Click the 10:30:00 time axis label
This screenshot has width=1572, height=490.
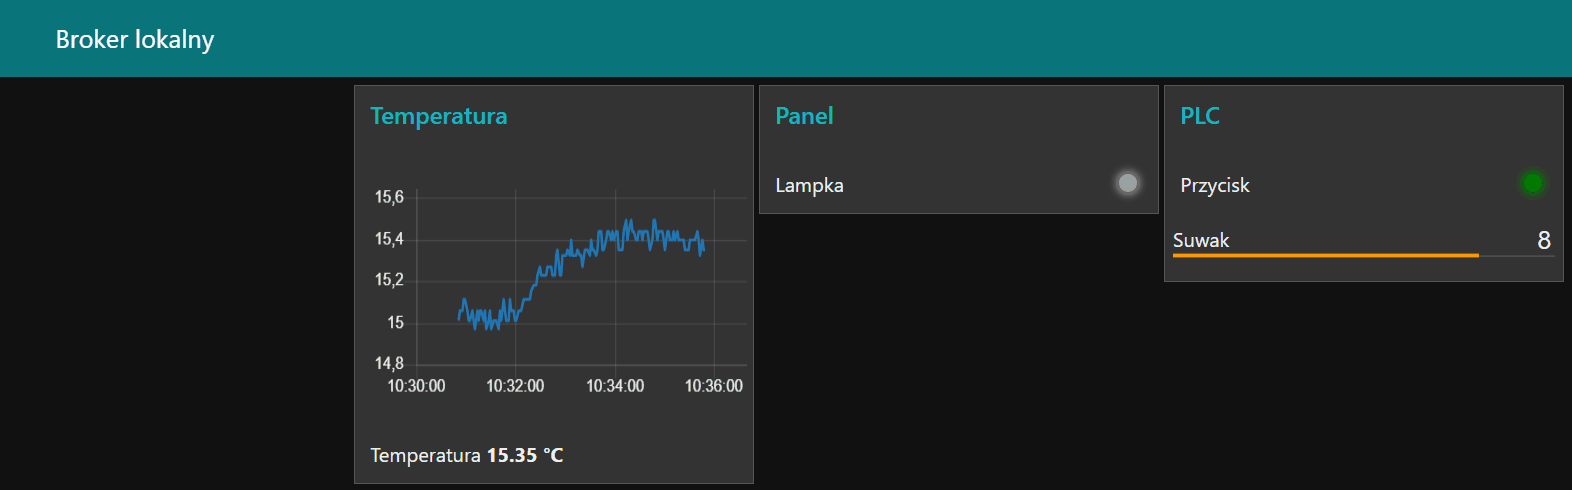tap(416, 386)
